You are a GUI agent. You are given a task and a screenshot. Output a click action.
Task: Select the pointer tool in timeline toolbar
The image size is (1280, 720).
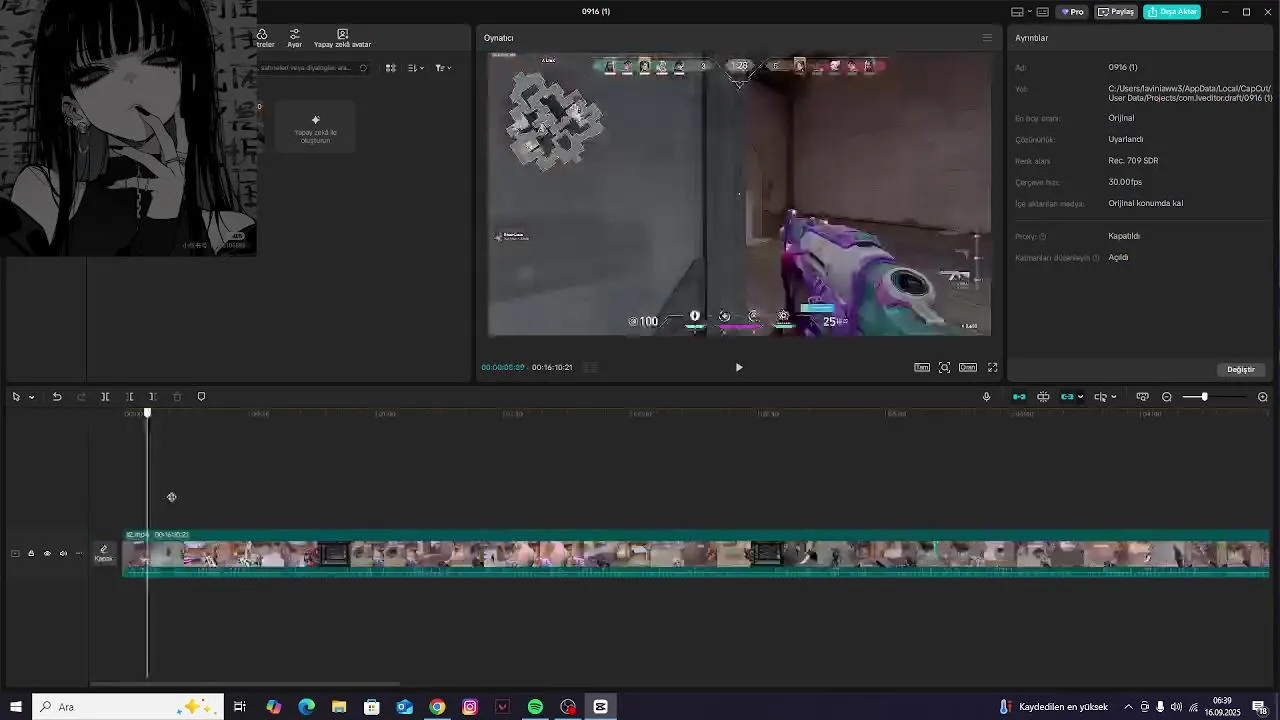tap(16, 397)
